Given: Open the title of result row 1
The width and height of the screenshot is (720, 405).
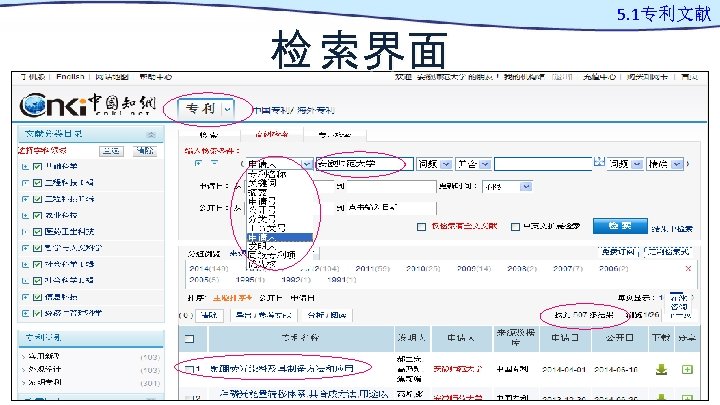Looking at the screenshot, I should click(281, 369).
